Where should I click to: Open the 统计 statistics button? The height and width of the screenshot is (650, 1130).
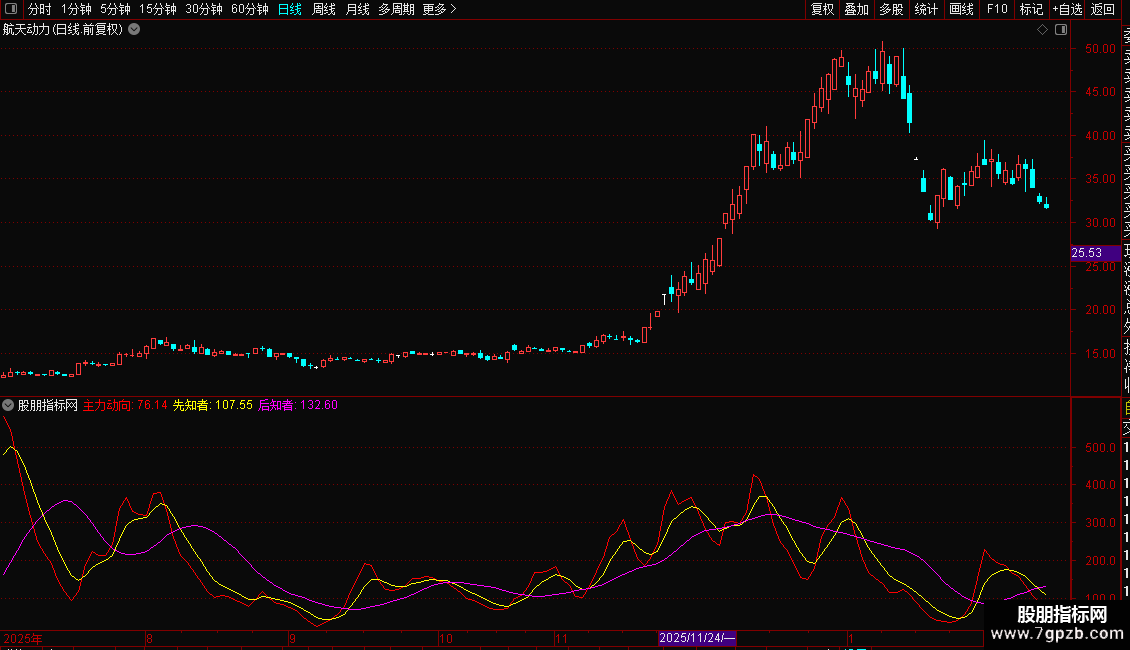tap(926, 9)
